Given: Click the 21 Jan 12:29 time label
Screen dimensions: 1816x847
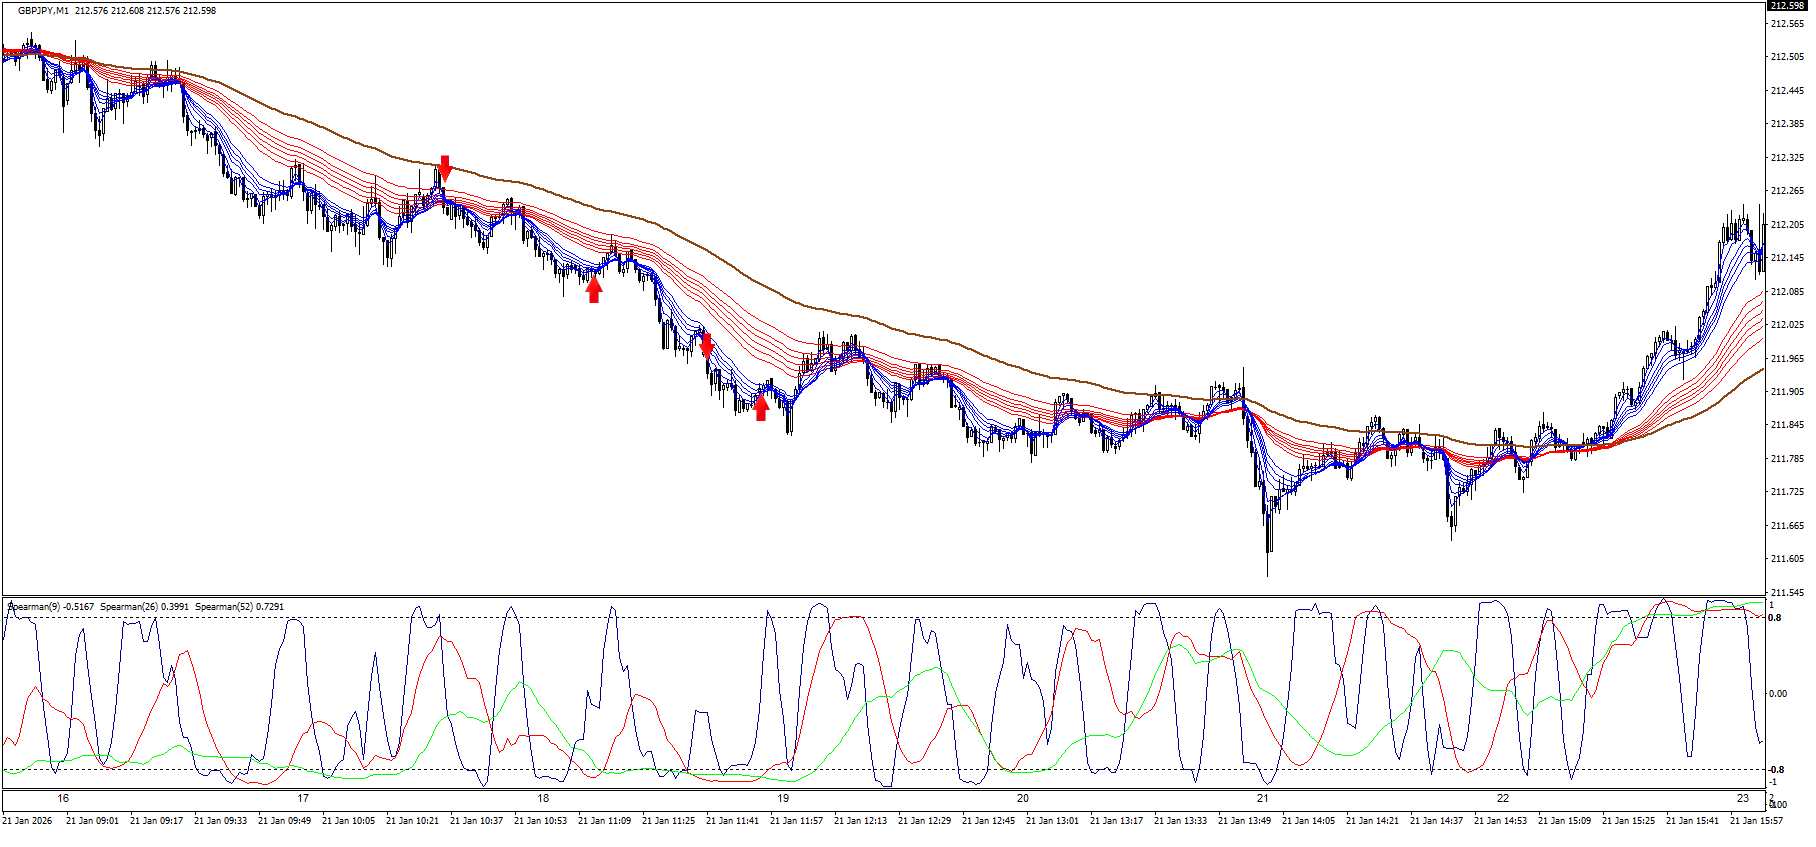Looking at the screenshot, I should [x=924, y=821].
